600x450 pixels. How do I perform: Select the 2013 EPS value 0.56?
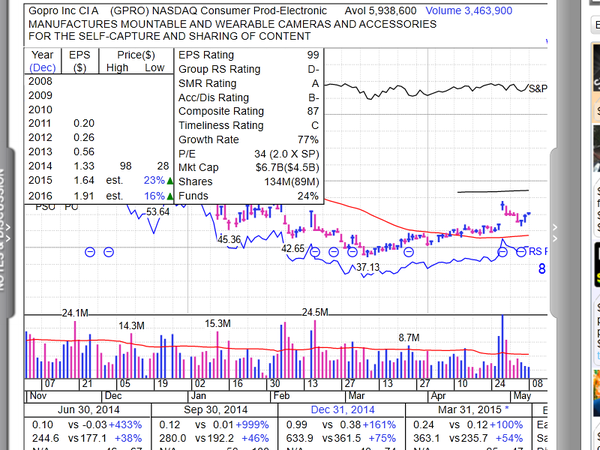(84, 152)
